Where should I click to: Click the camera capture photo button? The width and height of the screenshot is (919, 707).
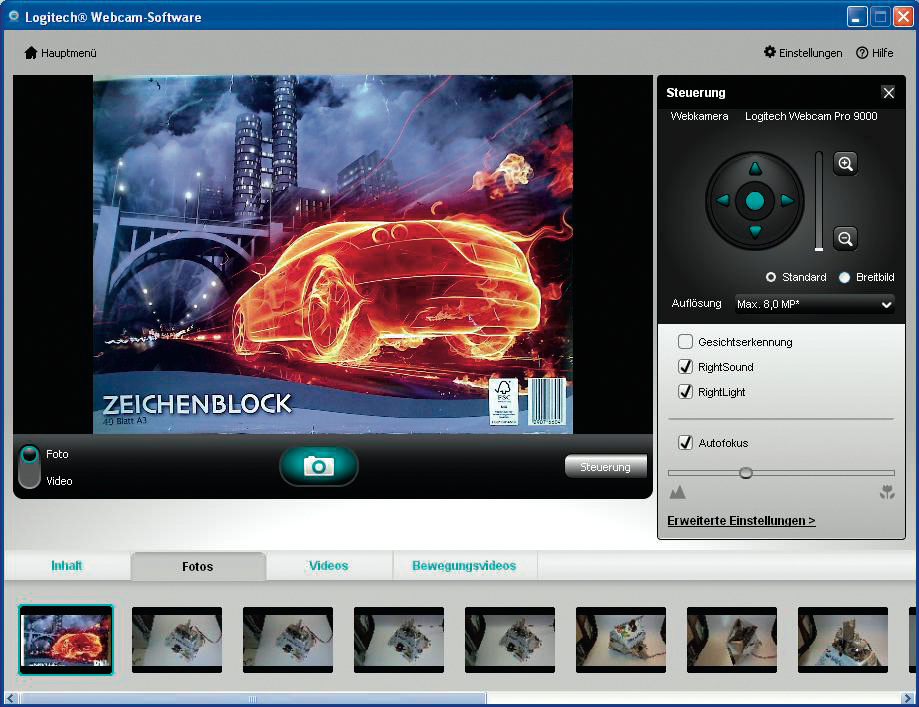coord(318,466)
